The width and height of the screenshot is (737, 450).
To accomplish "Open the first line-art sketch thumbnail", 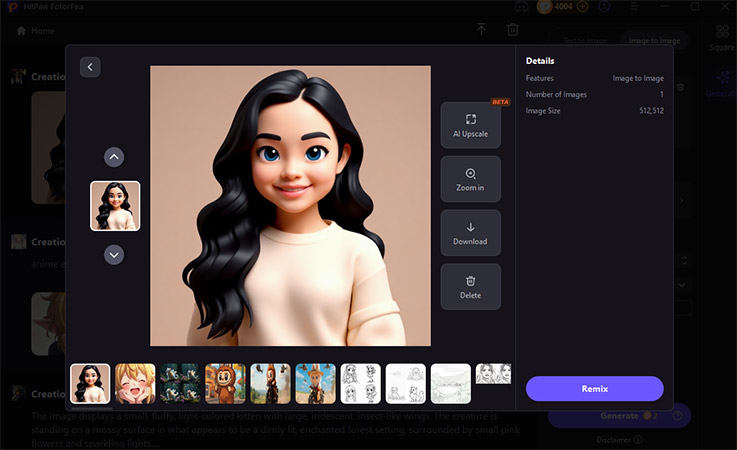I will pos(360,383).
